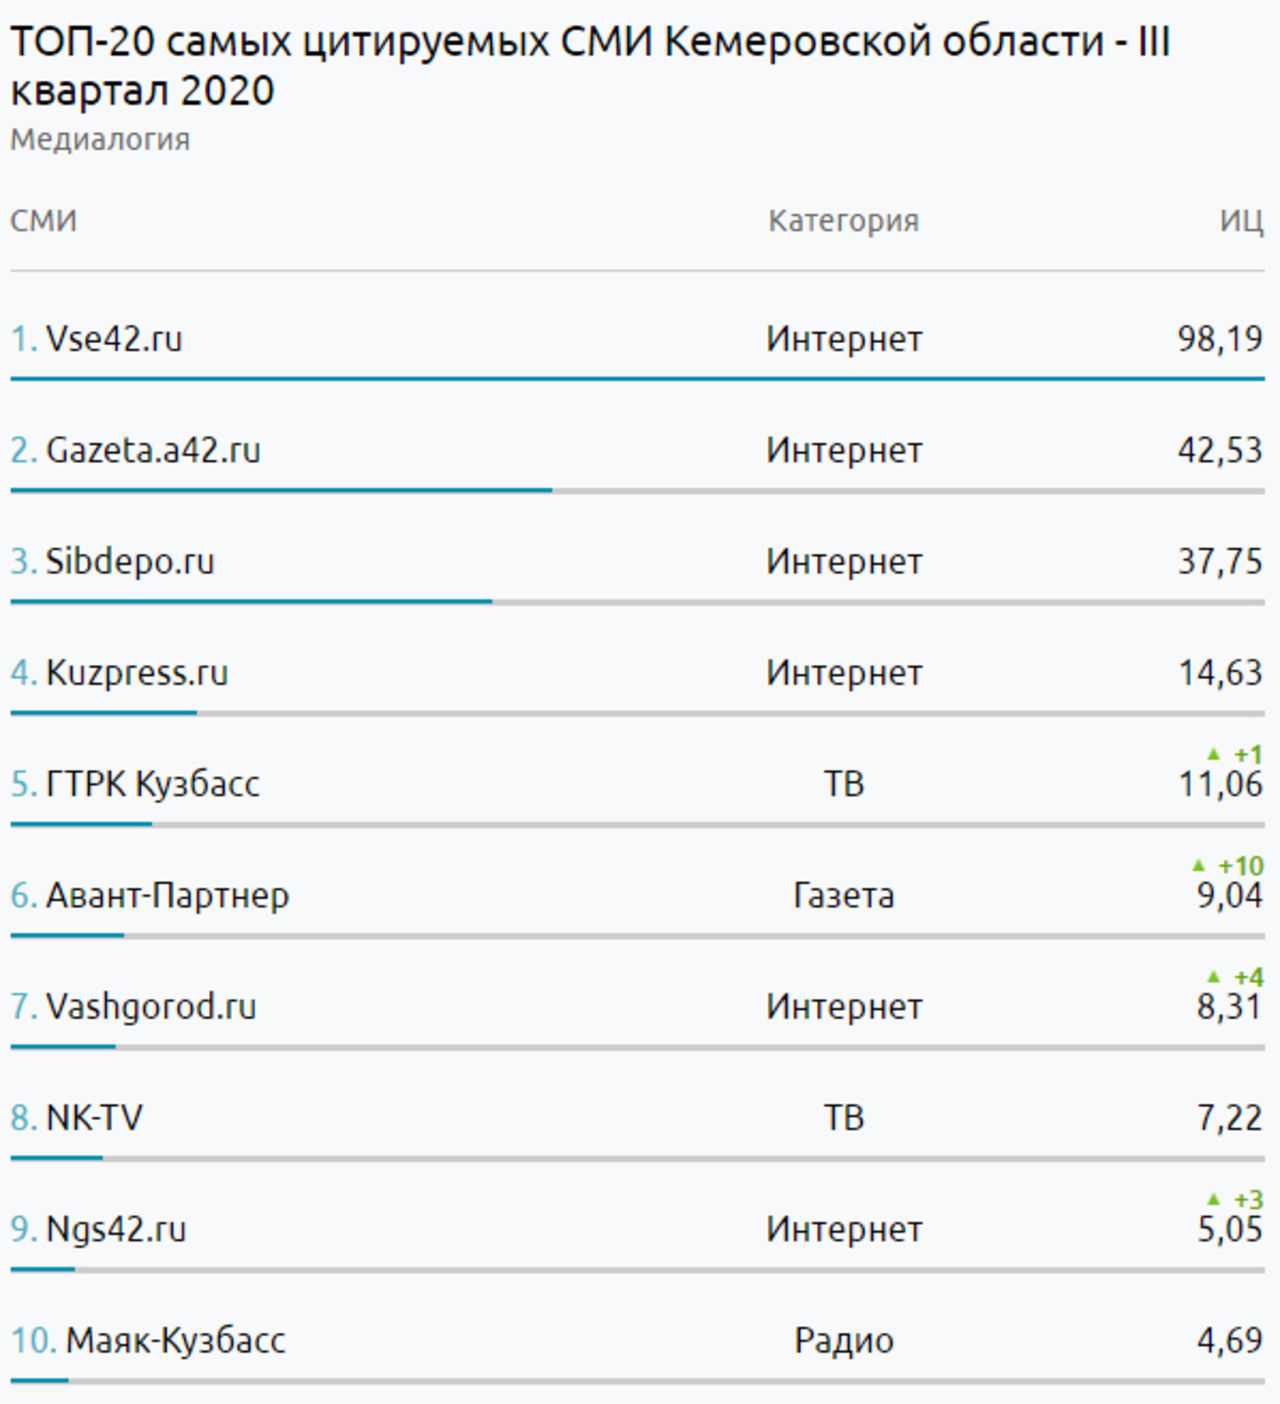
Task: Click the Категория column header
Action: (x=843, y=221)
